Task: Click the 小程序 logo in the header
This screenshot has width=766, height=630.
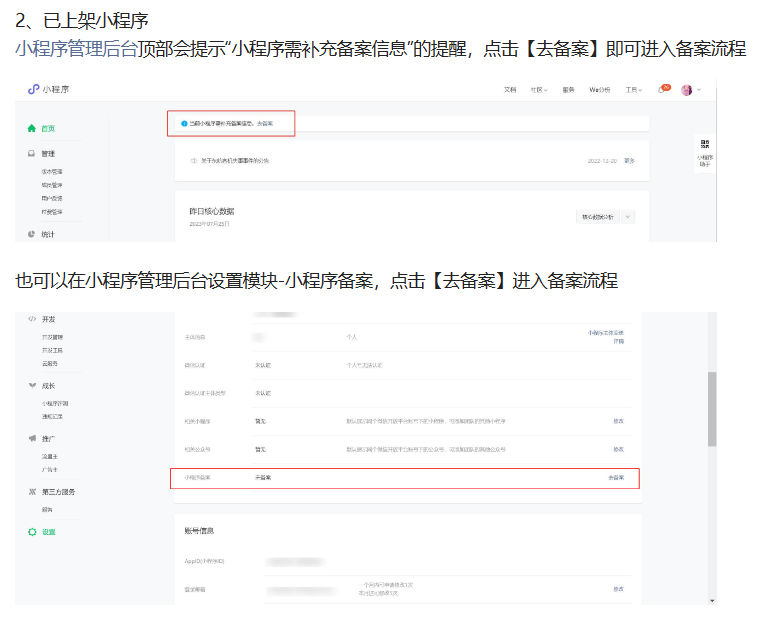Action: 48,89
